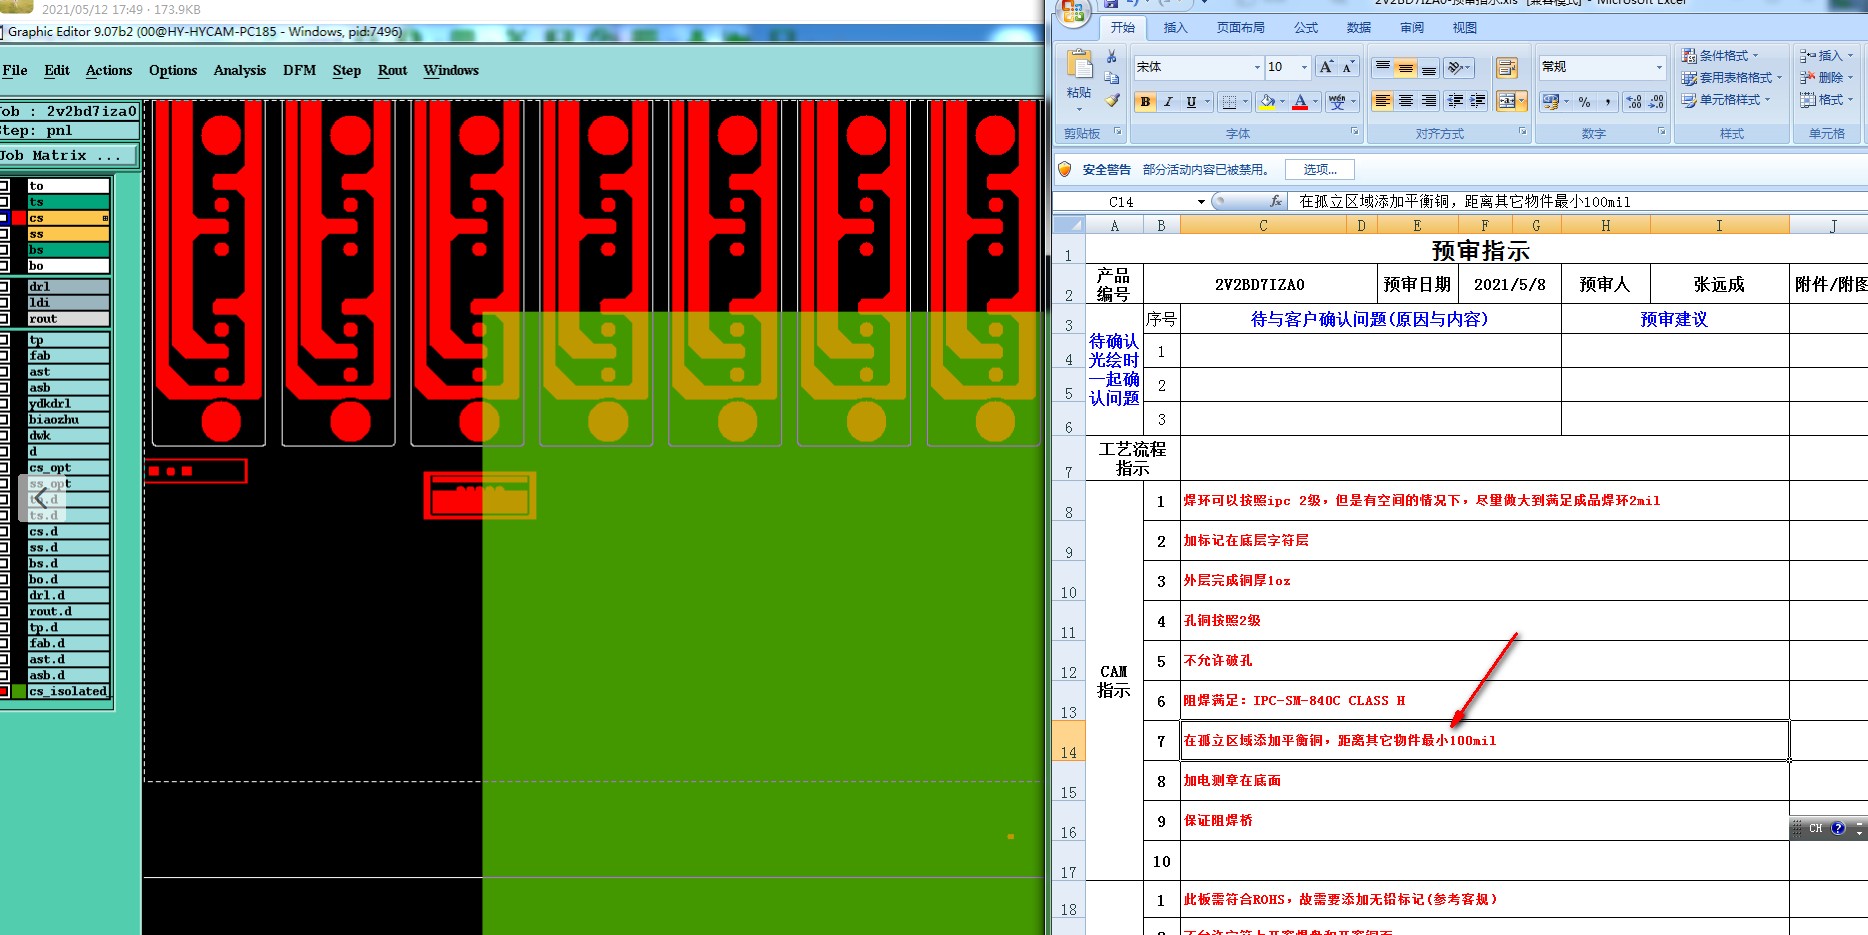Toggle Bold formatting in Excel

pyautogui.click(x=1146, y=102)
